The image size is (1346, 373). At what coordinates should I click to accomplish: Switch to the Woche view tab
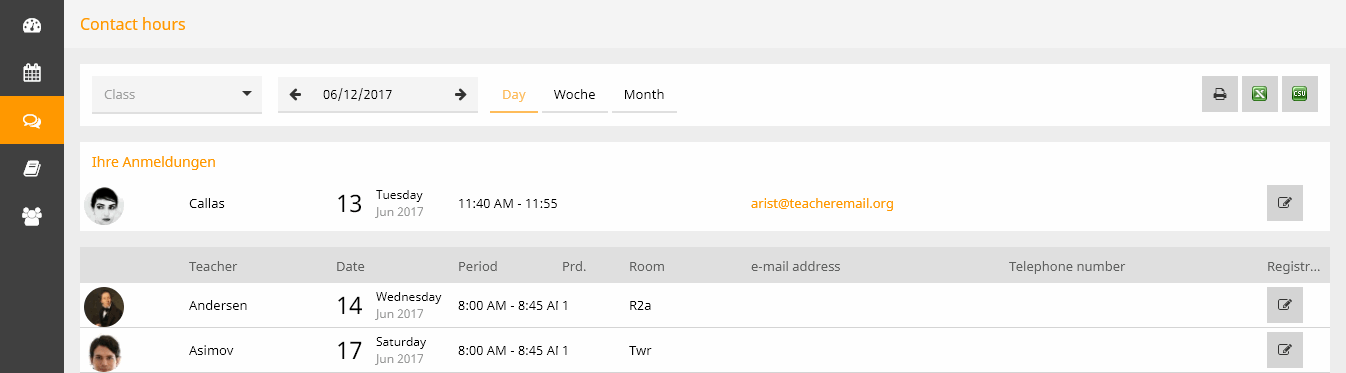click(x=575, y=94)
